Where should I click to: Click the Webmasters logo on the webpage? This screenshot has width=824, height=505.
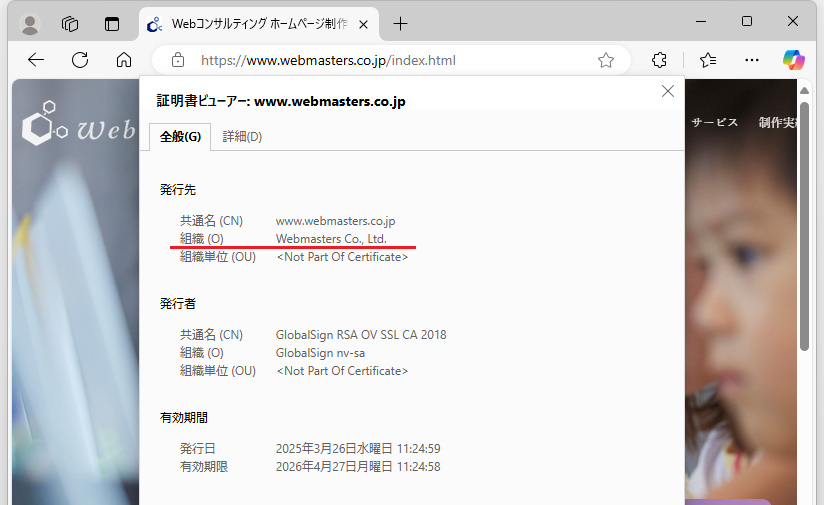coord(78,124)
